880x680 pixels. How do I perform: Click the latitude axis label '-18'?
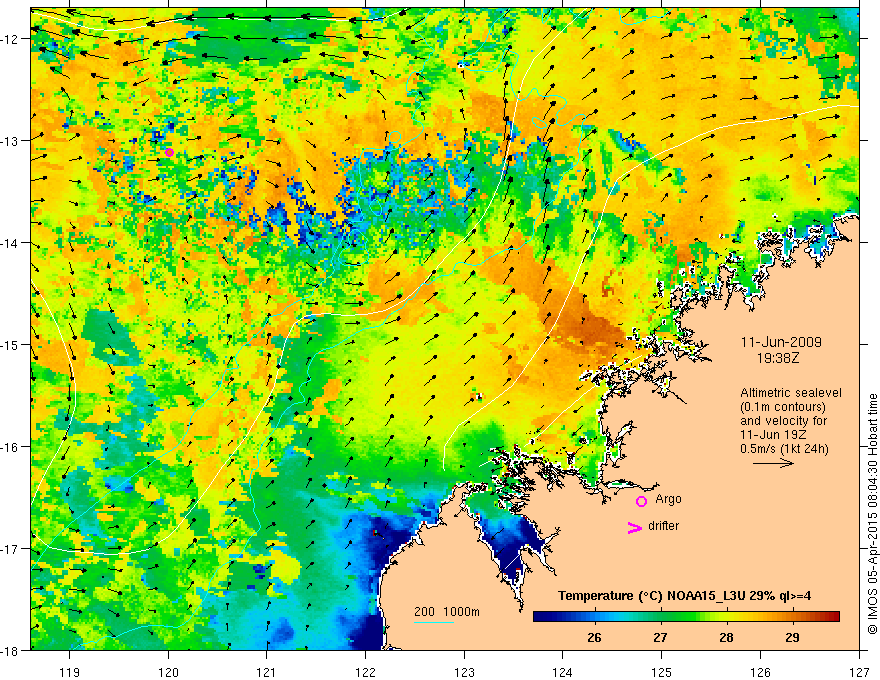pos(12,650)
